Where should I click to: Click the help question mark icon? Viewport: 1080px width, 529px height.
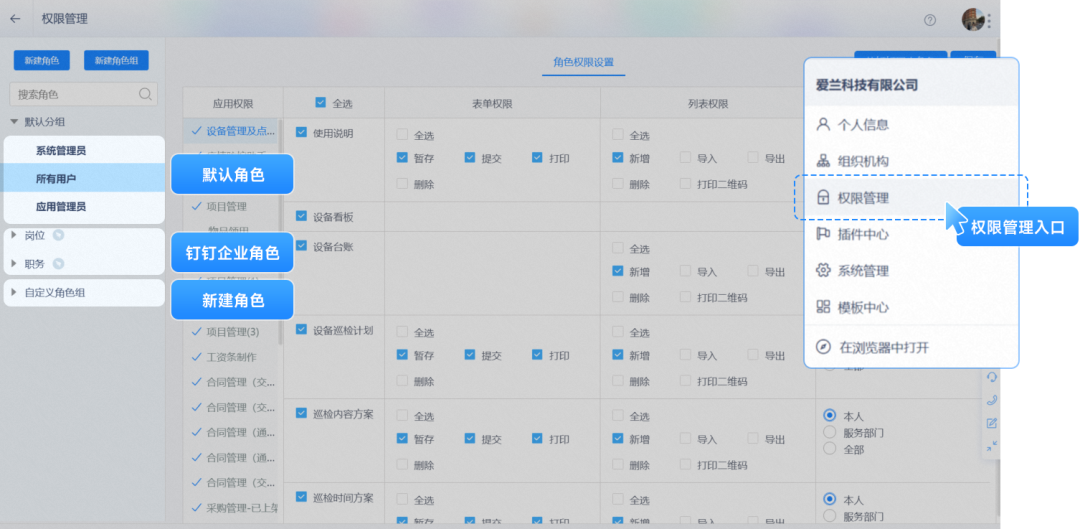click(x=930, y=20)
